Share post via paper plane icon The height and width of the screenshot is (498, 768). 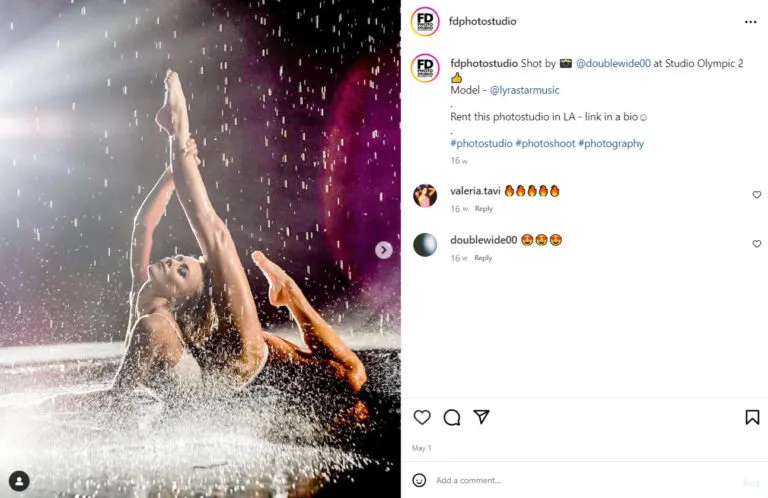click(x=481, y=417)
